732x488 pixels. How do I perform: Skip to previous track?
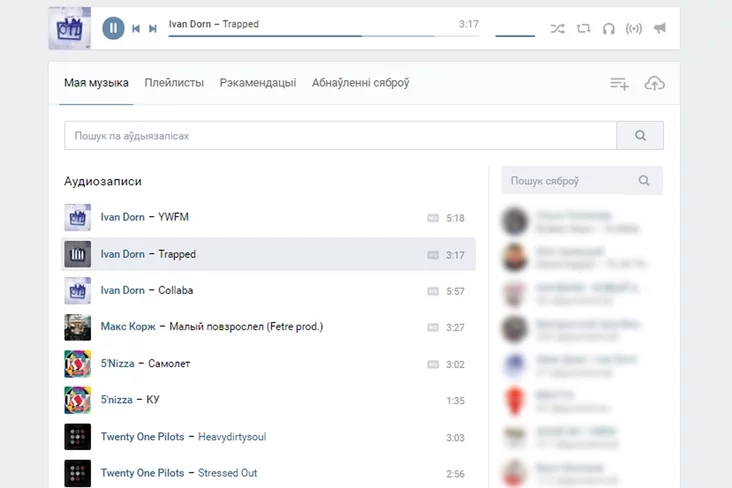point(136,28)
